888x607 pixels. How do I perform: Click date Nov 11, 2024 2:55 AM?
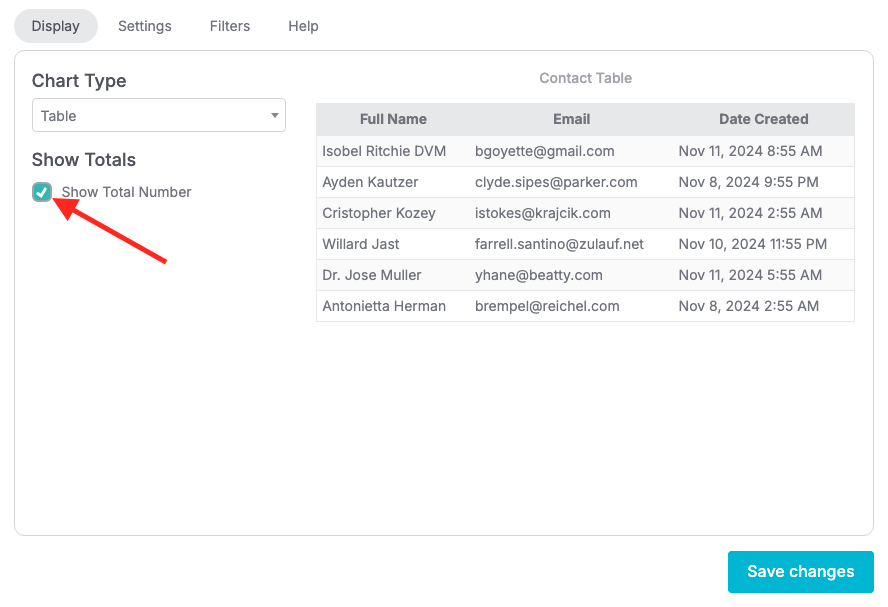[x=750, y=213]
